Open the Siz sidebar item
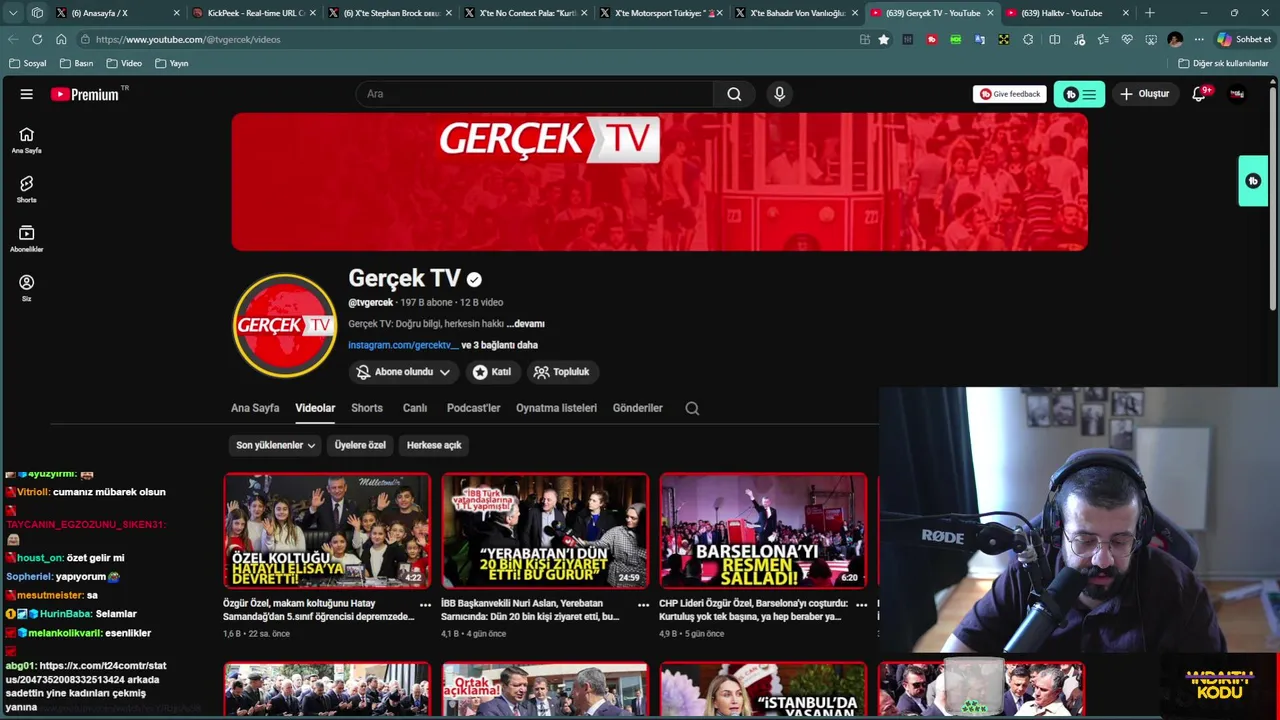Screen dimensions: 1280x720 pyautogui.click(x=27, y=288)
